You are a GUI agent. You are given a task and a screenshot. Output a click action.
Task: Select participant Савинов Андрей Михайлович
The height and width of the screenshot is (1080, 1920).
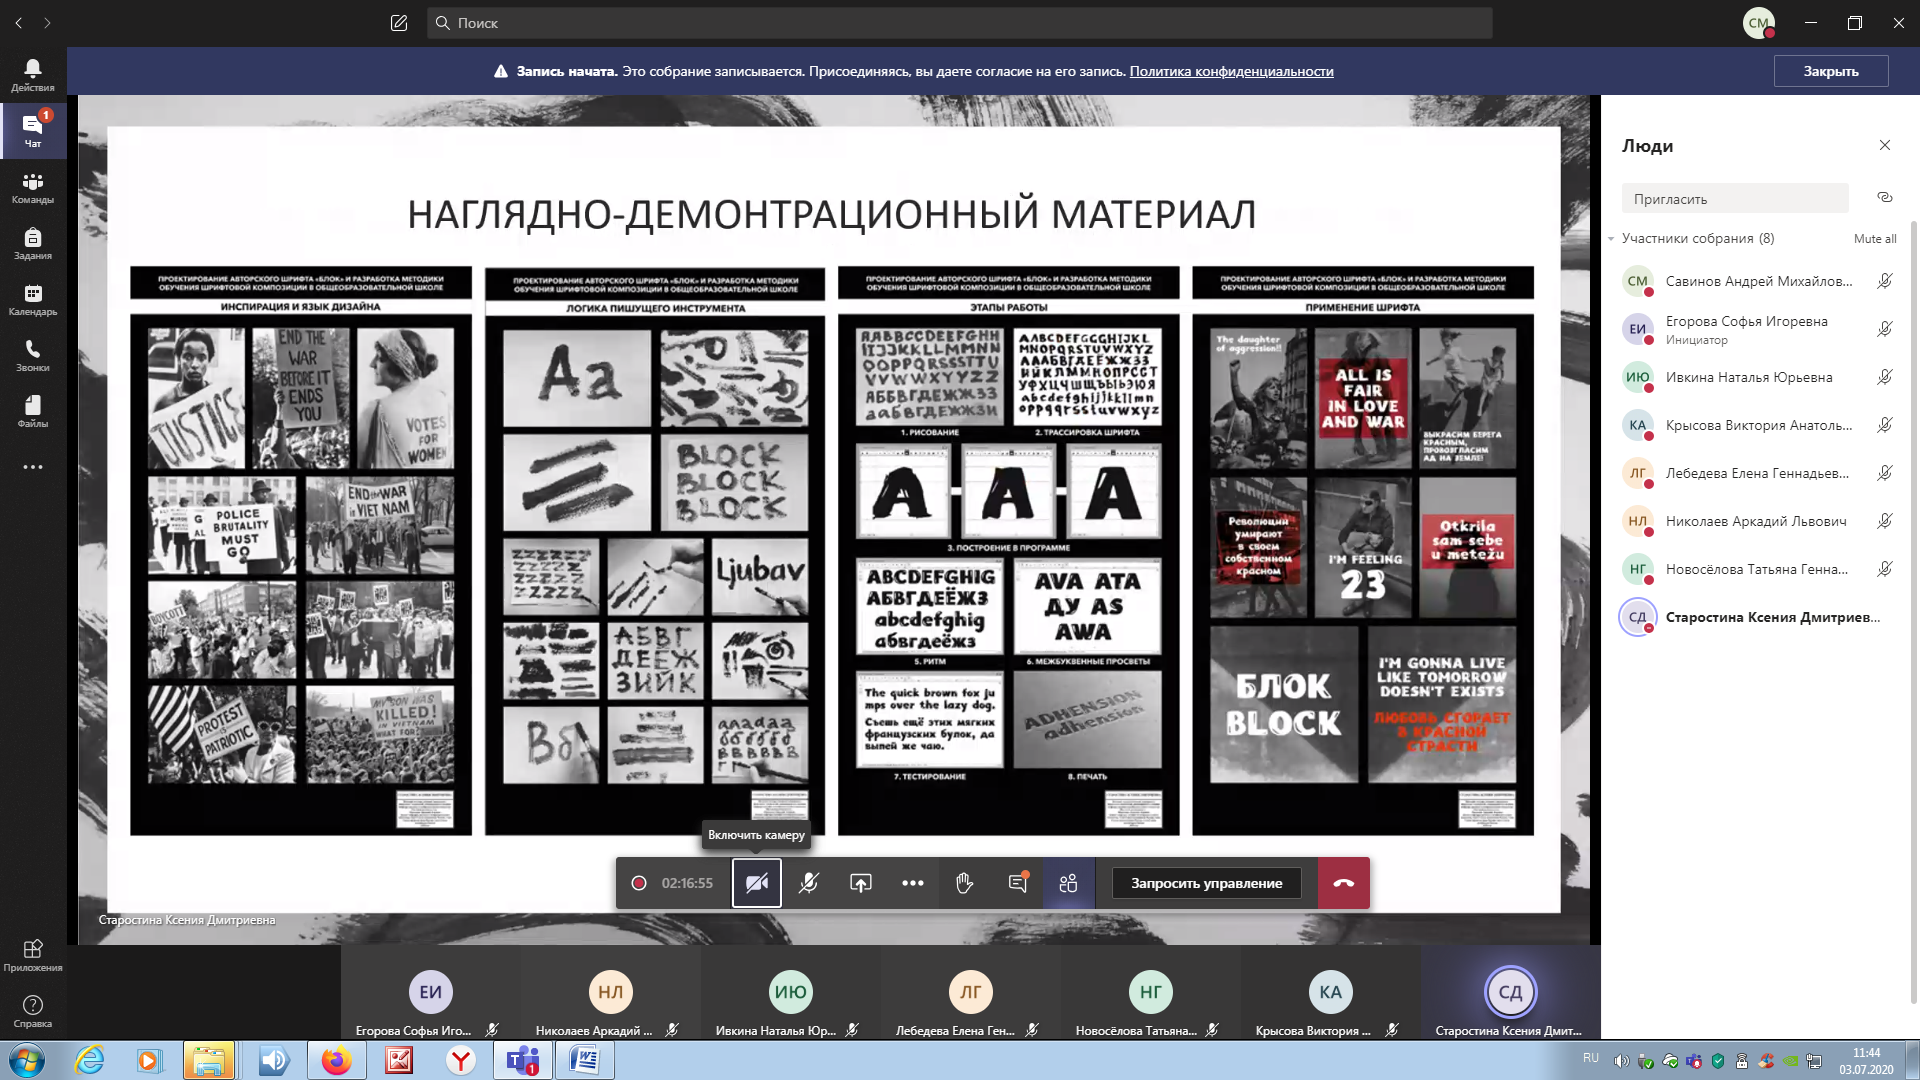coord(1757,281)
